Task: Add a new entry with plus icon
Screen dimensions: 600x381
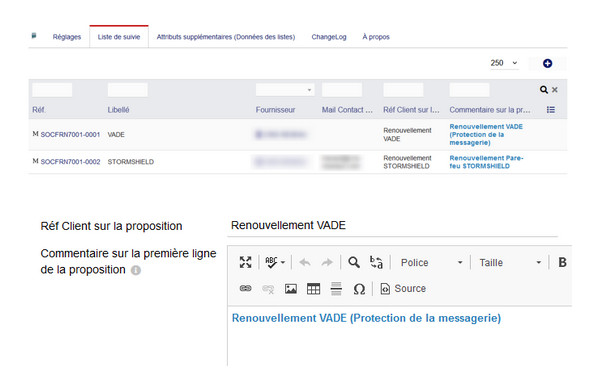Action: click(547, 64)
